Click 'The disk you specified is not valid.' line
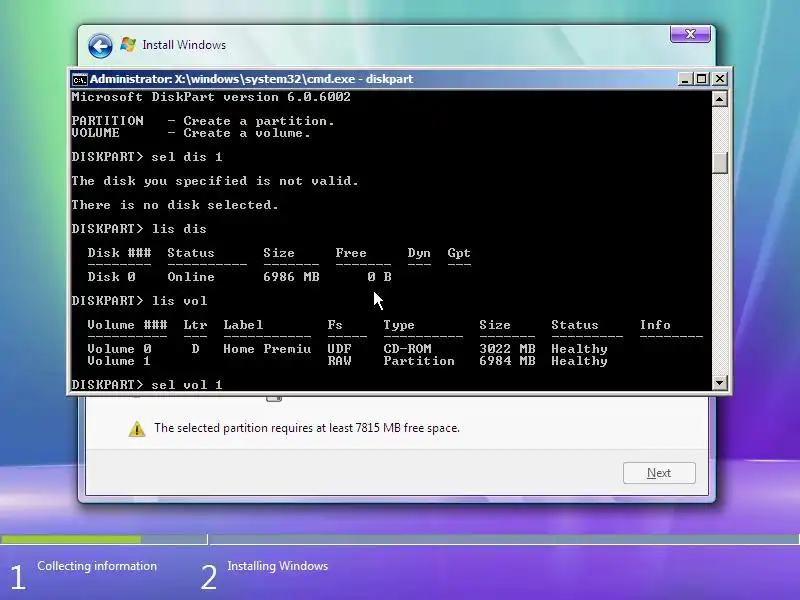This screenshot has height=600, width=800. (215, 181)
